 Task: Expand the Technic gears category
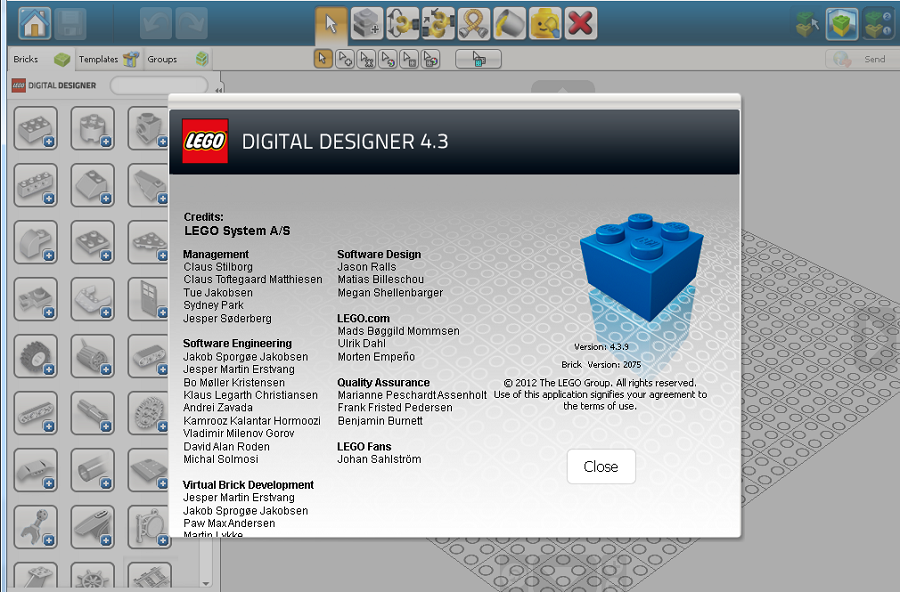click(x=148, y=413)
